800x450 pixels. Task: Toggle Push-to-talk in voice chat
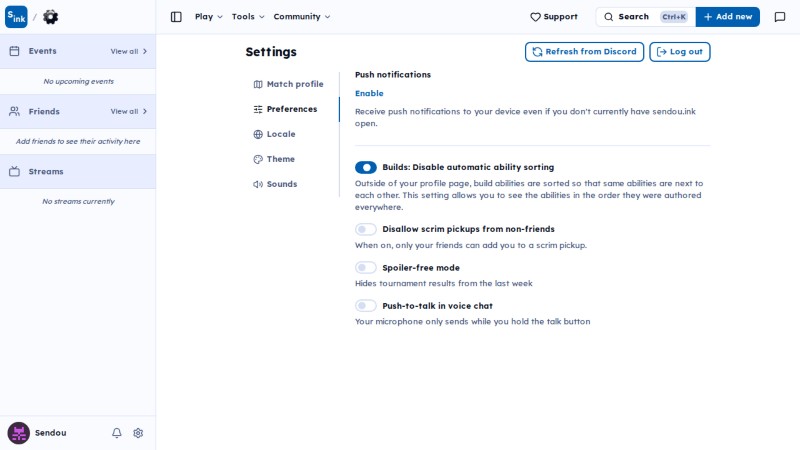366,306
